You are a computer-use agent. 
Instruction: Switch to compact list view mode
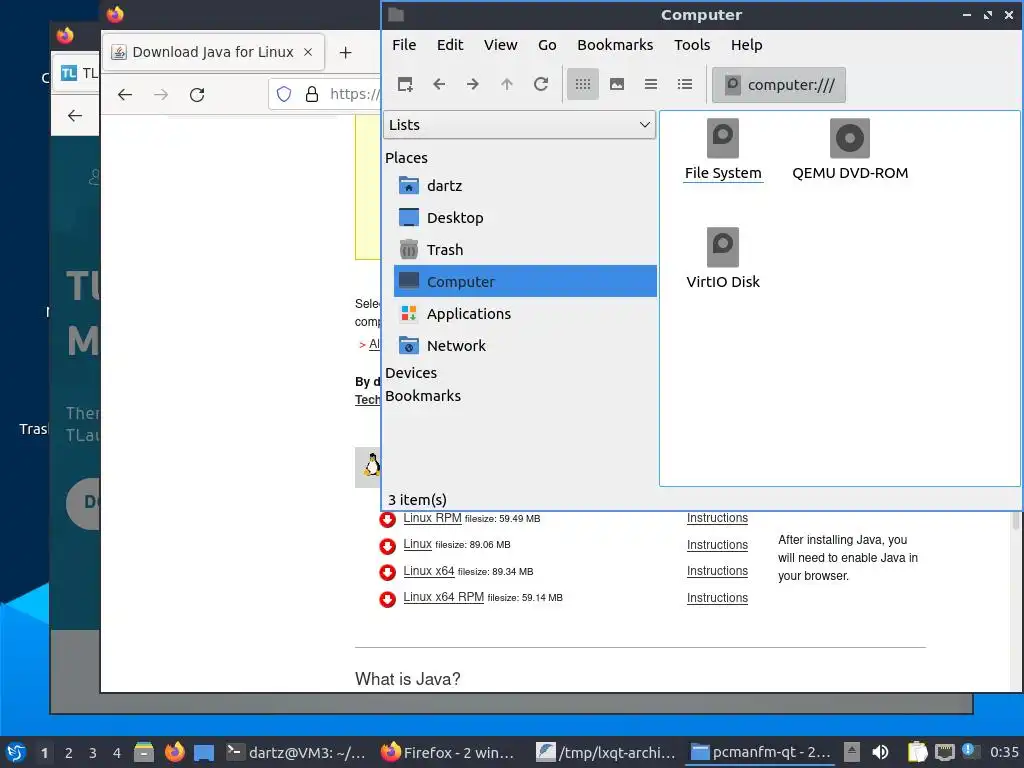(x=650, y=84)
